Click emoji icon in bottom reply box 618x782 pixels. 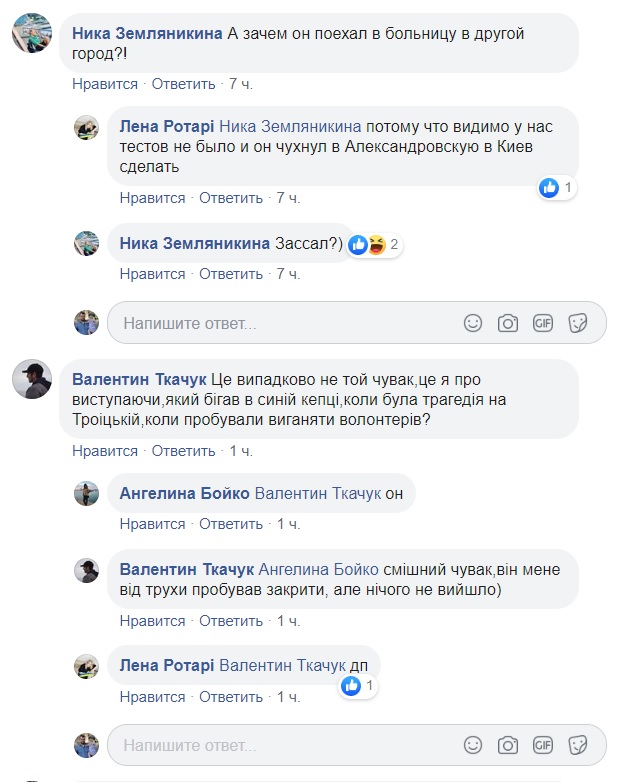pos(474,745)
